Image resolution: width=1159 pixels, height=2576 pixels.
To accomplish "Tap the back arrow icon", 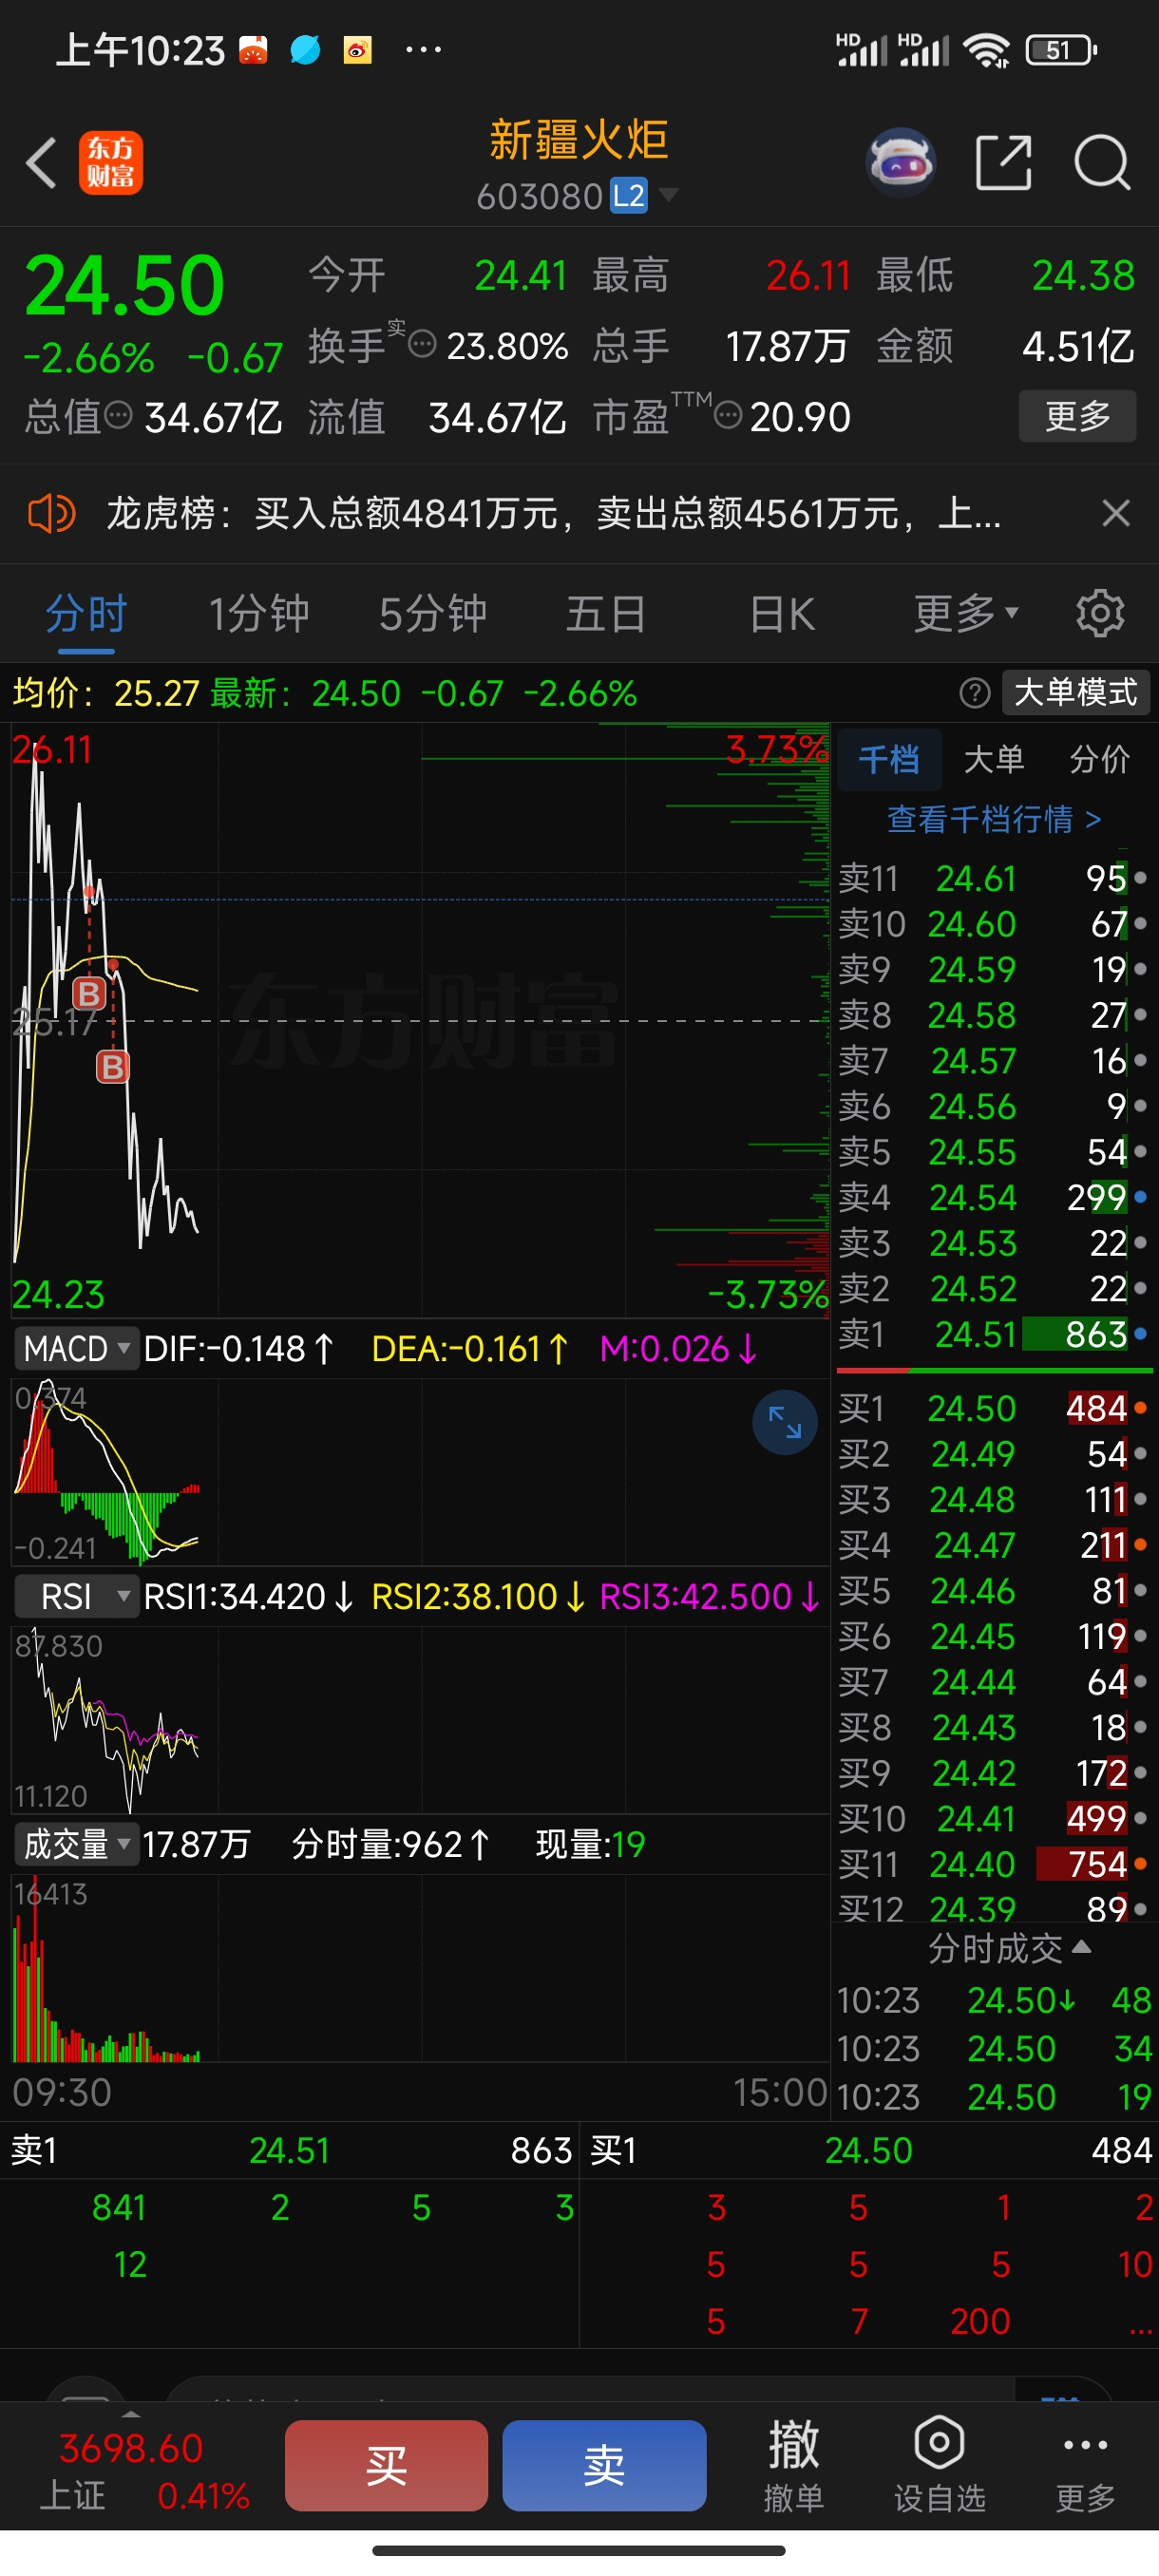I will coord(41,162).
